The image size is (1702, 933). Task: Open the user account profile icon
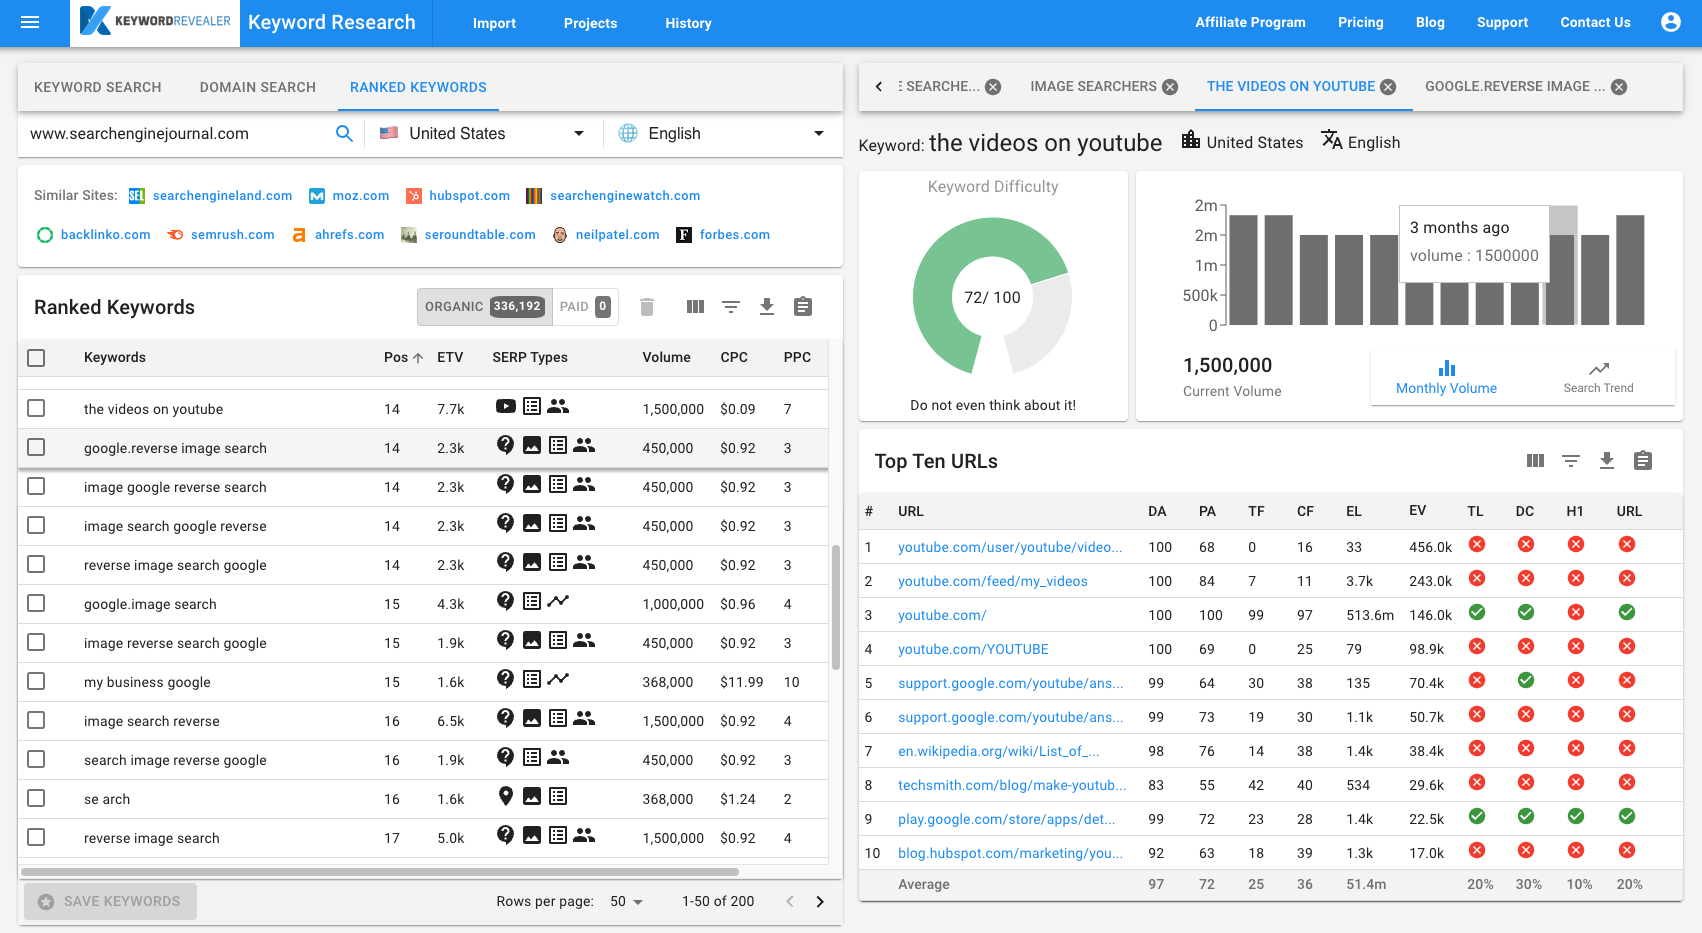click(1670, 22)
